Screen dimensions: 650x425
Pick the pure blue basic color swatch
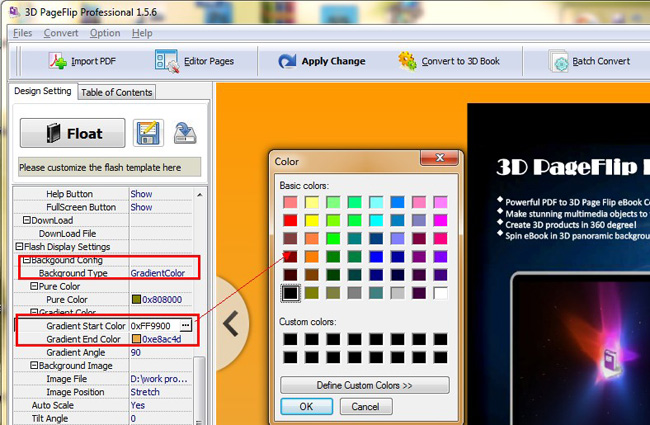(376, 257)
